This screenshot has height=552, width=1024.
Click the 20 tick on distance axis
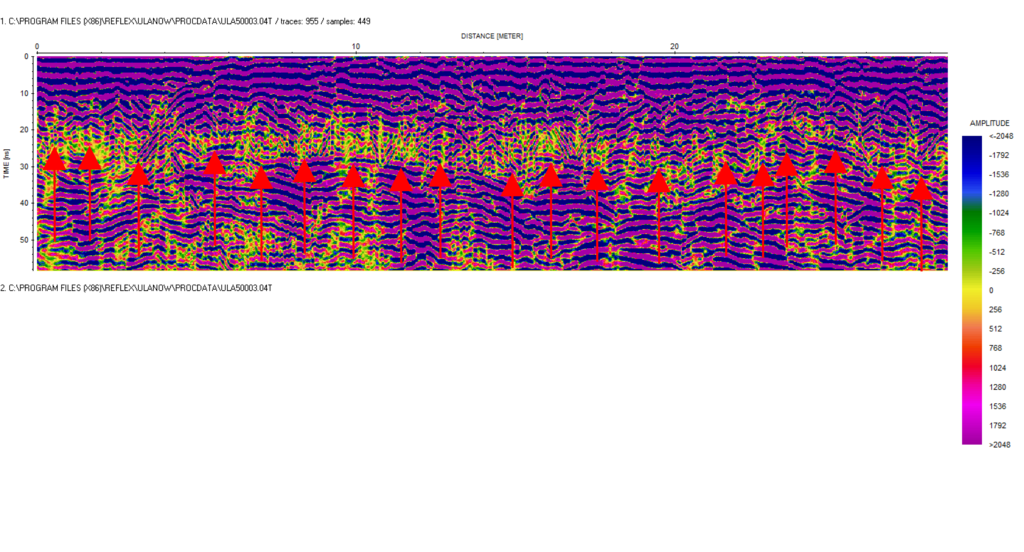coord(675,47)
